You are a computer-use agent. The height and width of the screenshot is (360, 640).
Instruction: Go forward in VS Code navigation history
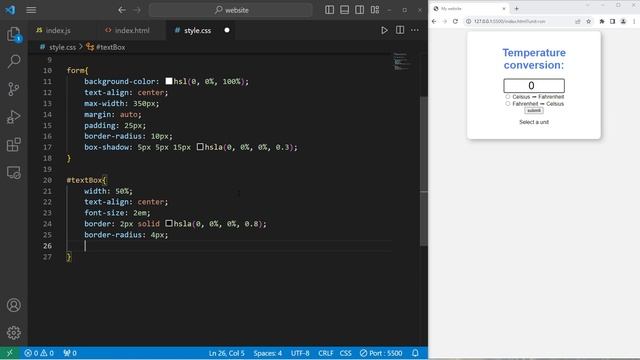(x=137, y=10)
